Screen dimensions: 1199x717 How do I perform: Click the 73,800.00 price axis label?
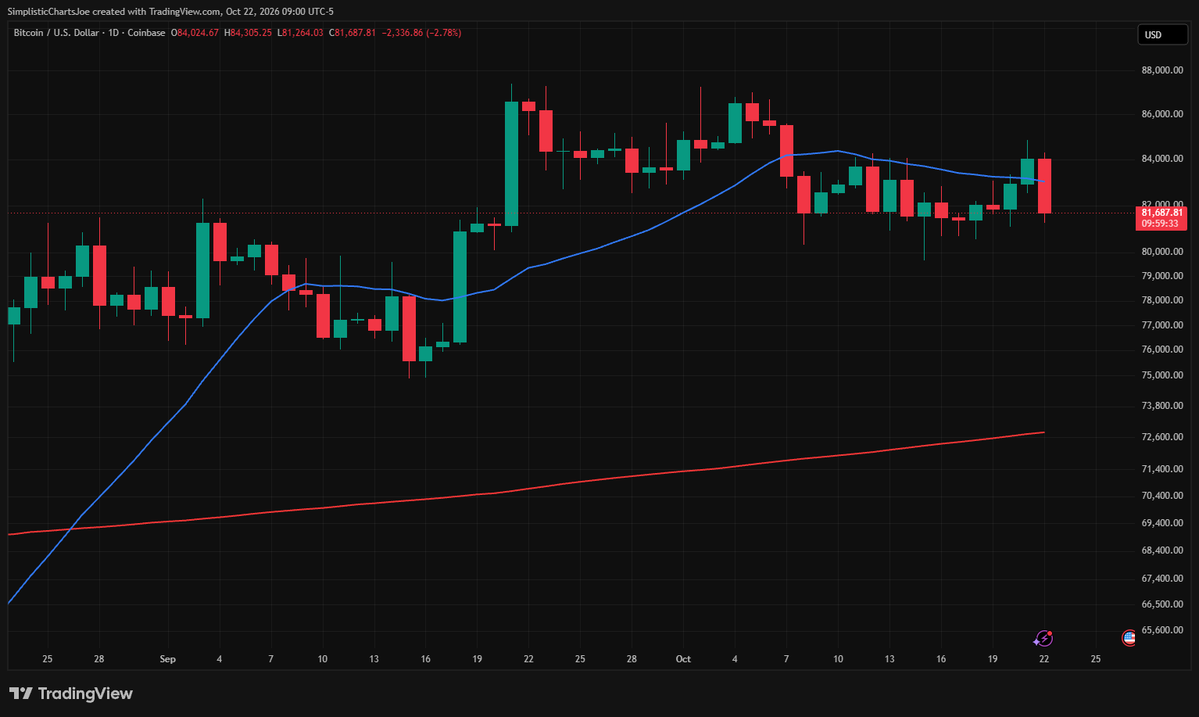1162,406
